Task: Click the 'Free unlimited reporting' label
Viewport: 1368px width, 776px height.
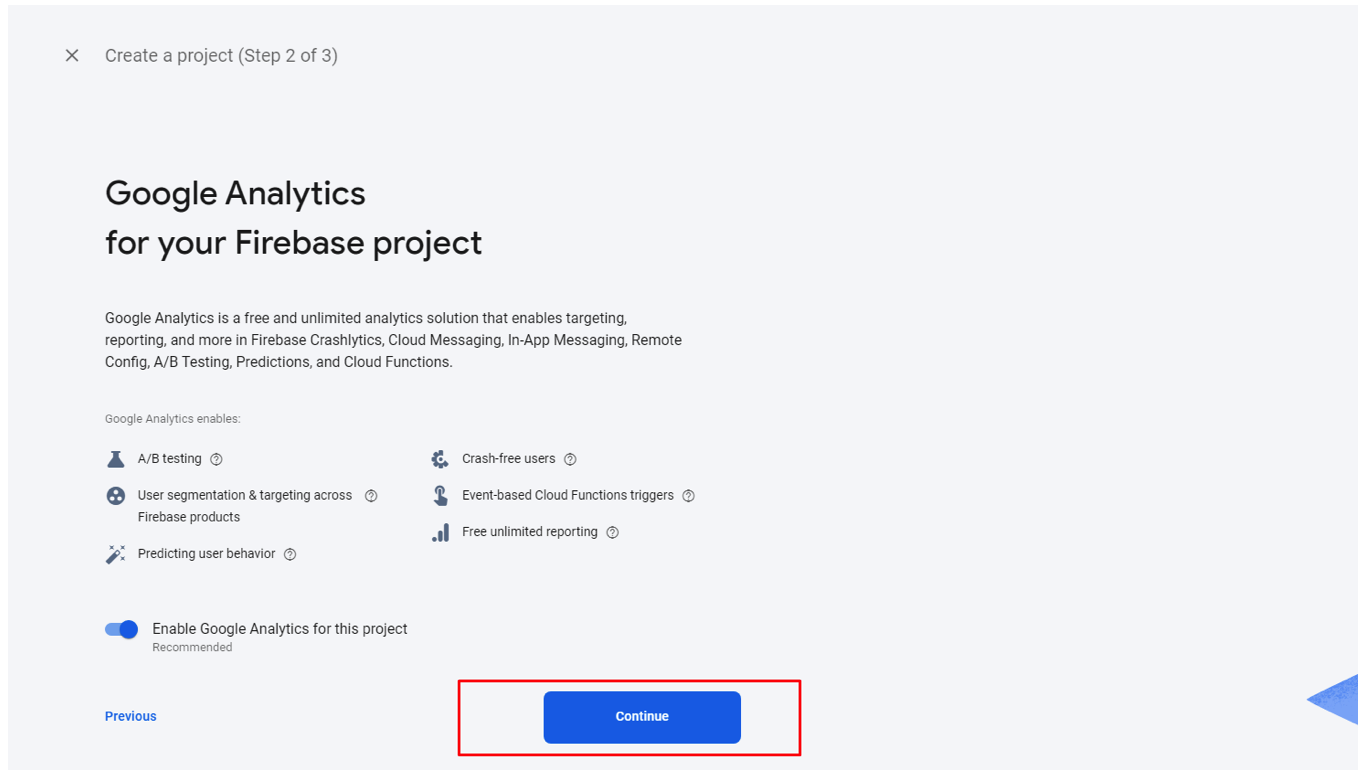Action: 530,532
